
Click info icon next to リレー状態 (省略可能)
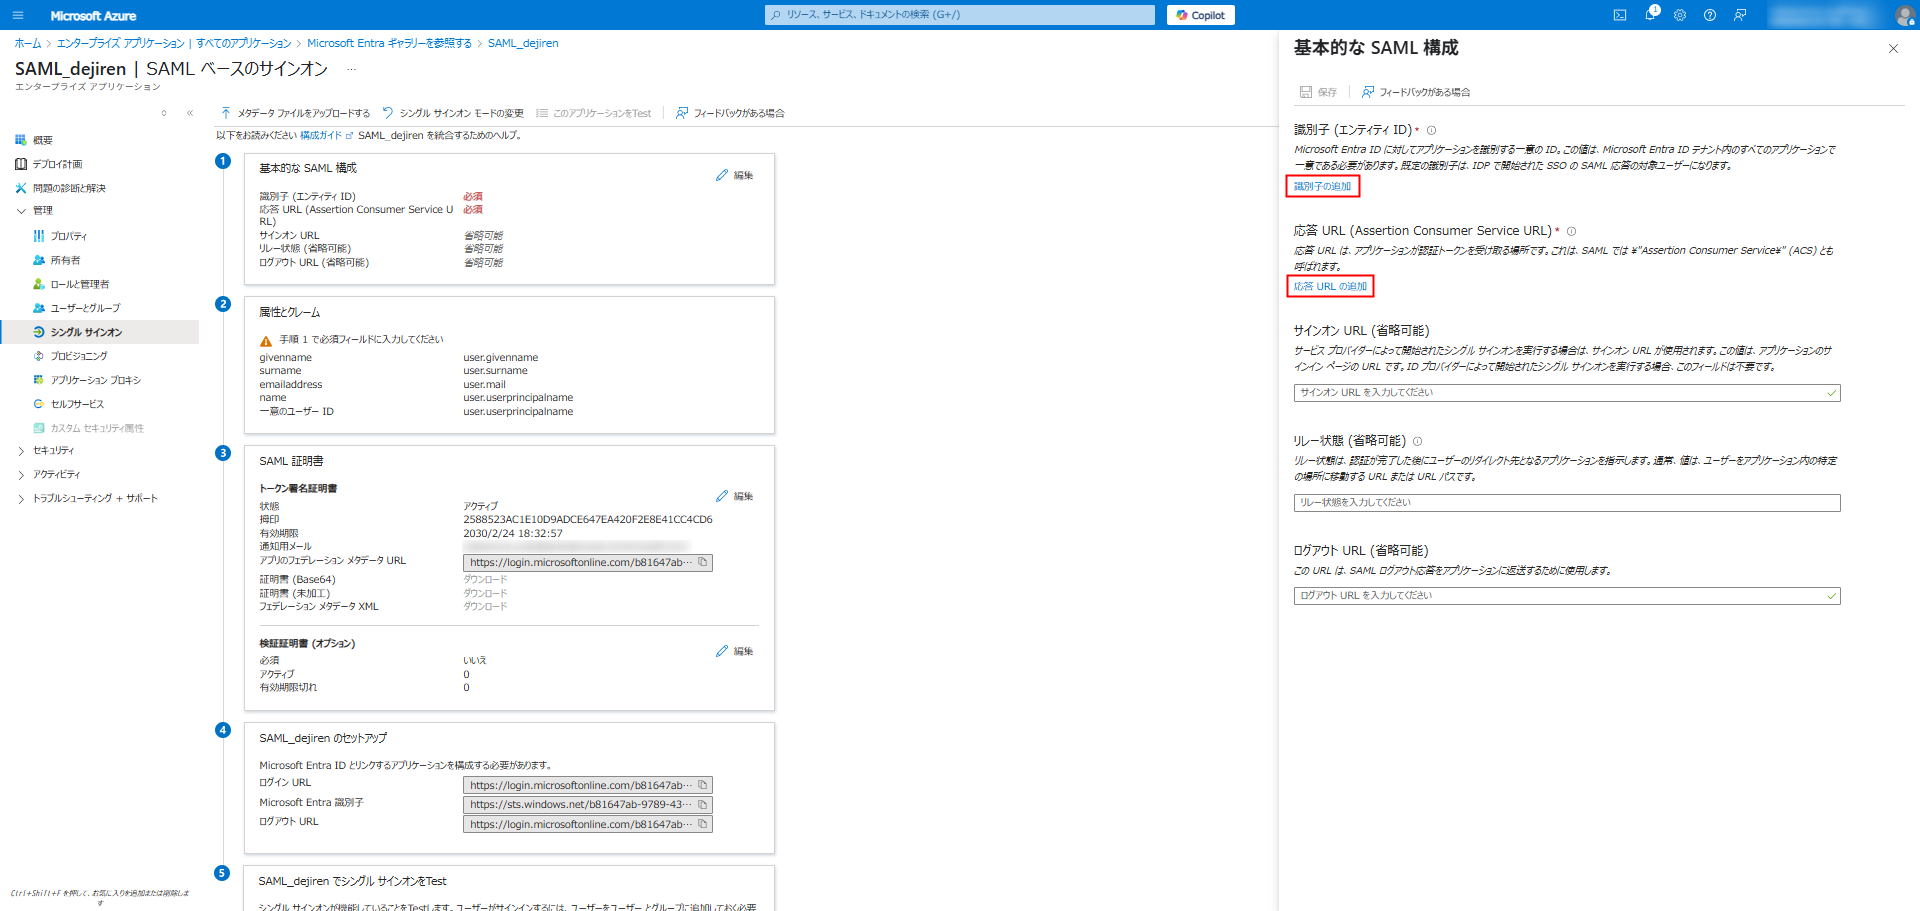pyautogui.click(x=1418, y=441)
